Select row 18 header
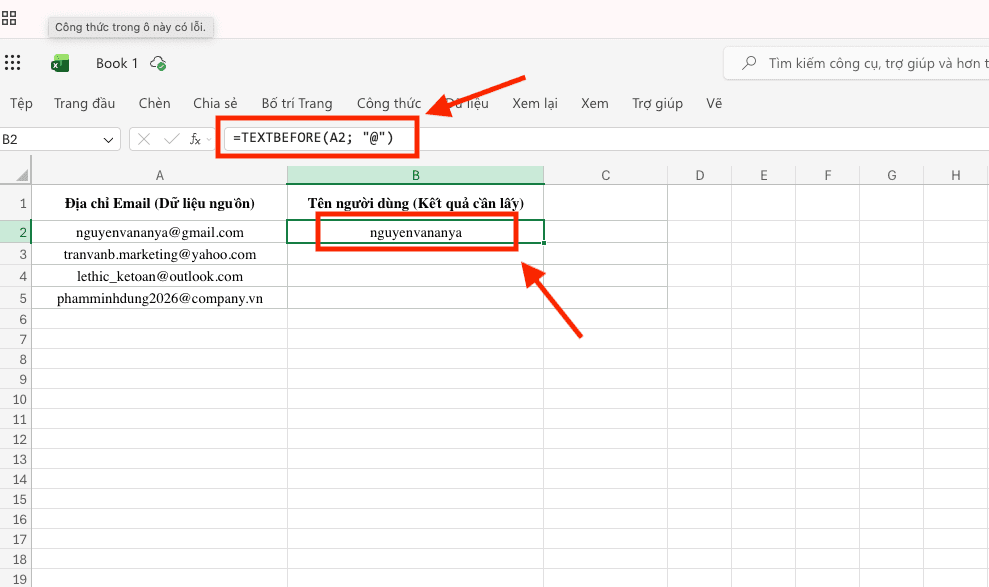989x587 pixels. coord(16,559)
